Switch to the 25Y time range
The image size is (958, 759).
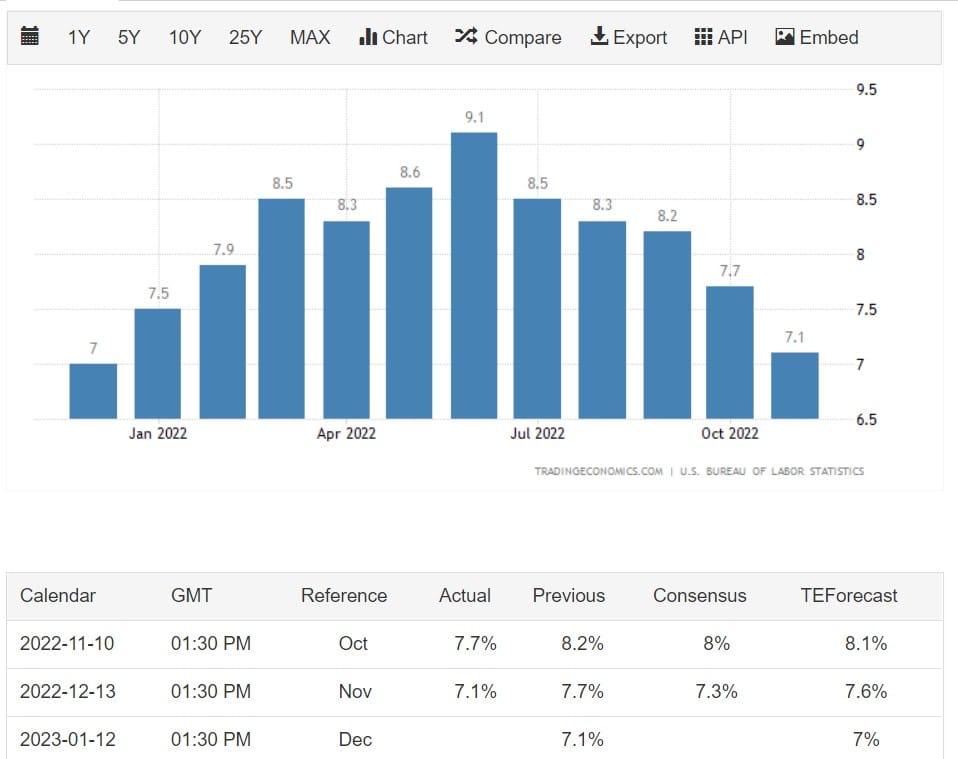pyautogui.click(x=245, y=37)
